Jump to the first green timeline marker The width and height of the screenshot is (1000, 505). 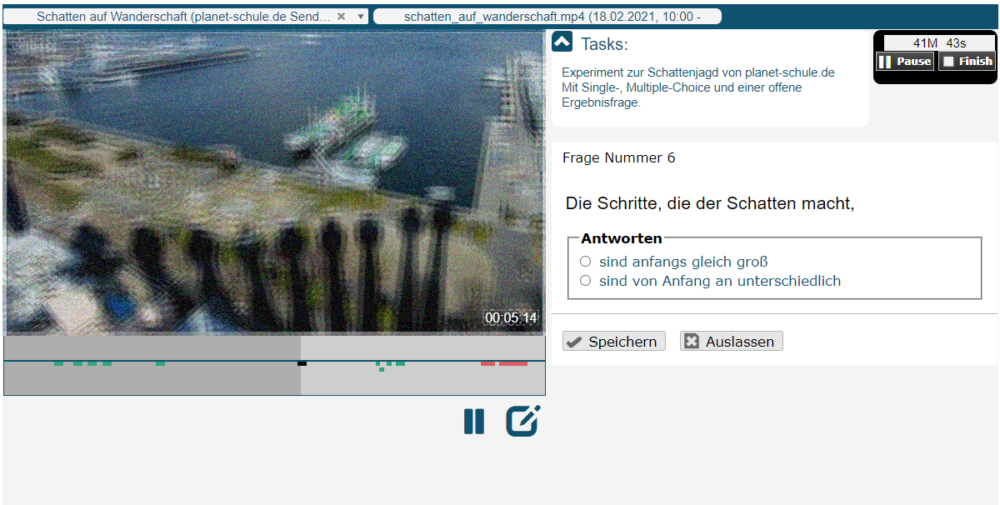click(x=58, y=363)
